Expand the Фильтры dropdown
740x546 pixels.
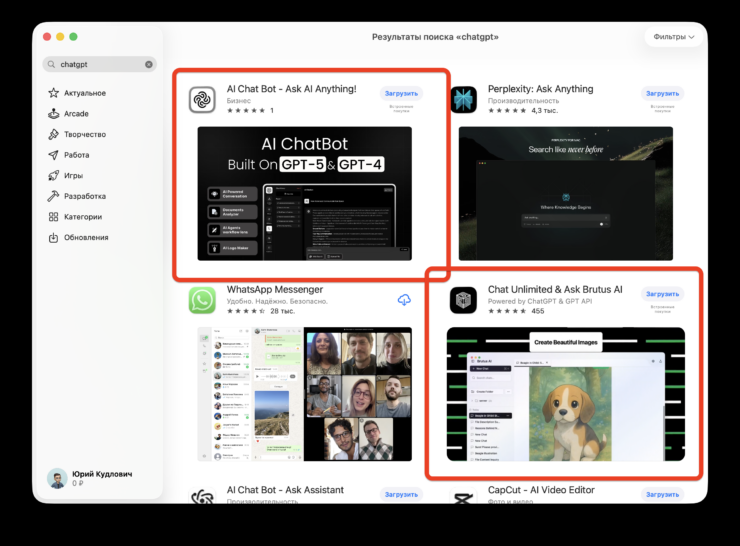673,37
